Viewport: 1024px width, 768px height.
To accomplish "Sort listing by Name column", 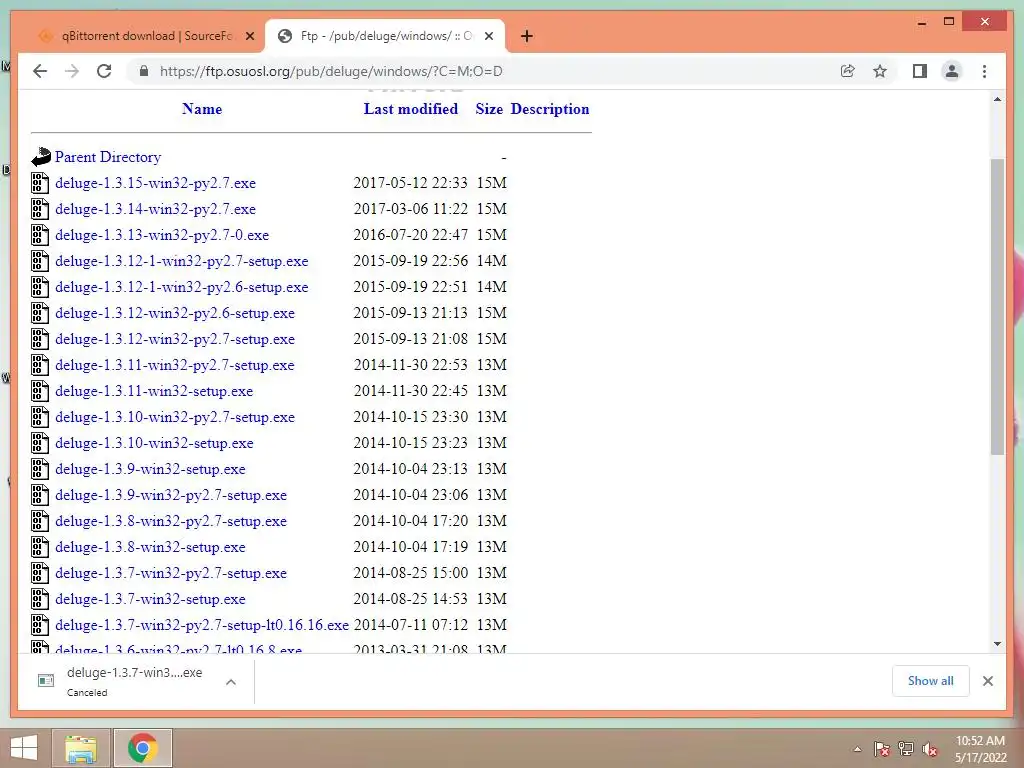I will click(x=202, y=109).
